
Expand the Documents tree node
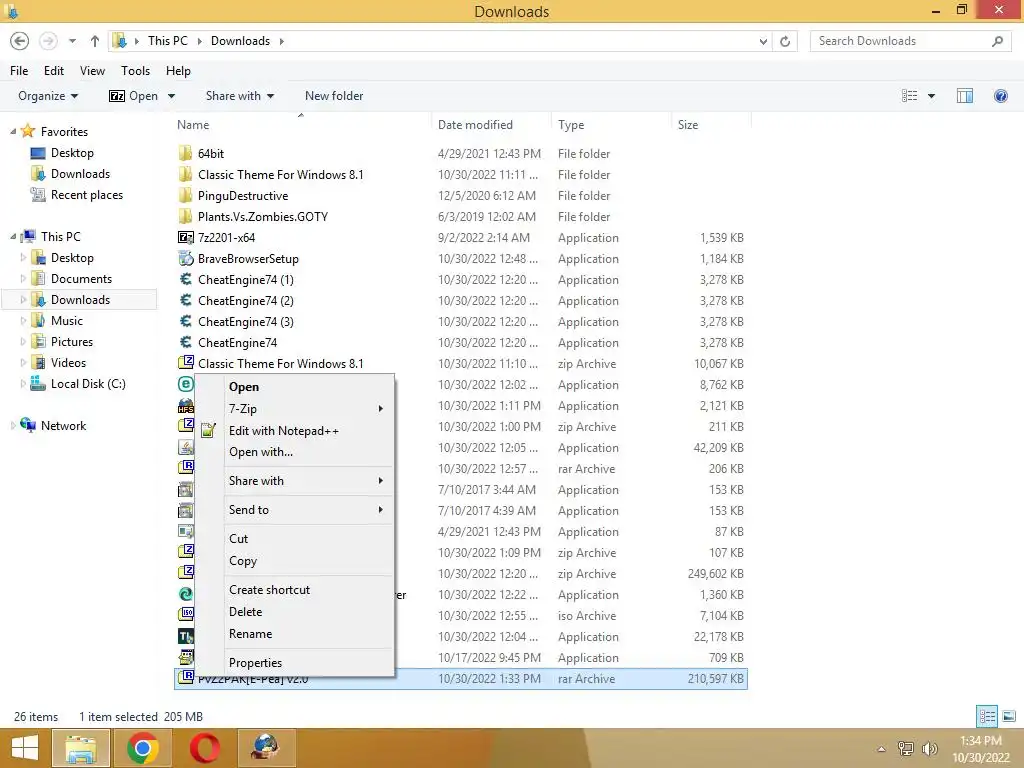point(24,279)
